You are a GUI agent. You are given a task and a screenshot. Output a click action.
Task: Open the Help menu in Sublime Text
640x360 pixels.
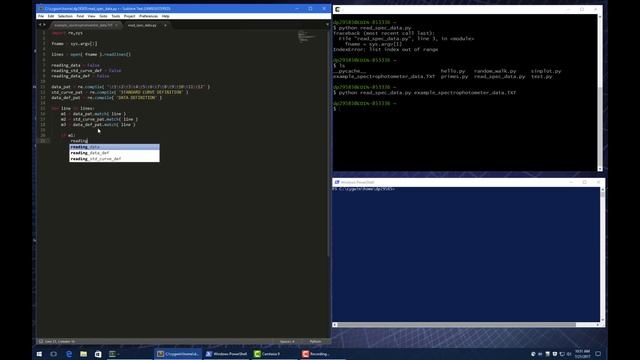tap(165, 16)
